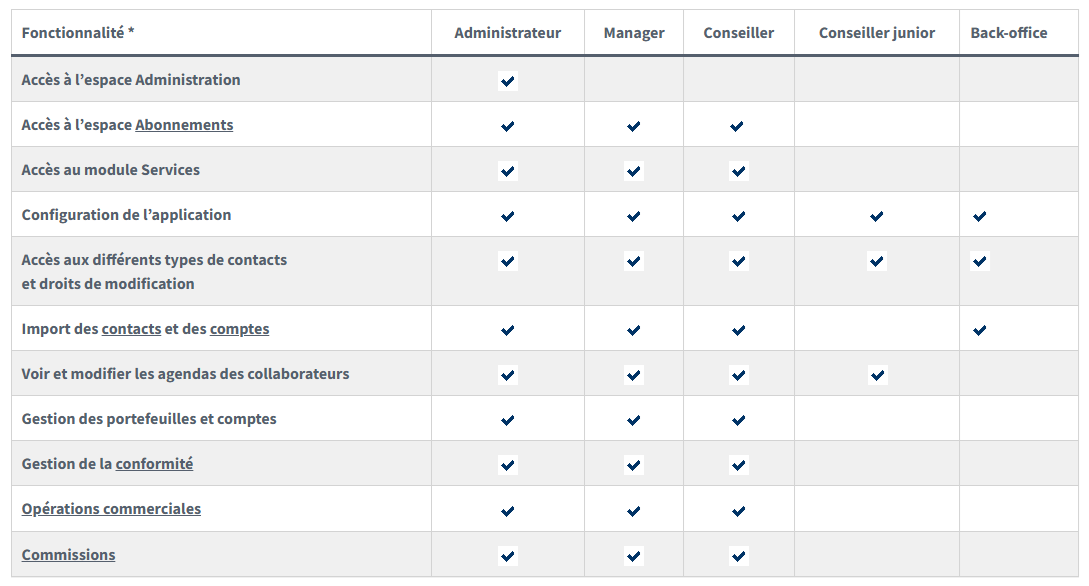Click Conseiller checkmark in Commissions row
1089x586 pixels.
pos(738,556)
